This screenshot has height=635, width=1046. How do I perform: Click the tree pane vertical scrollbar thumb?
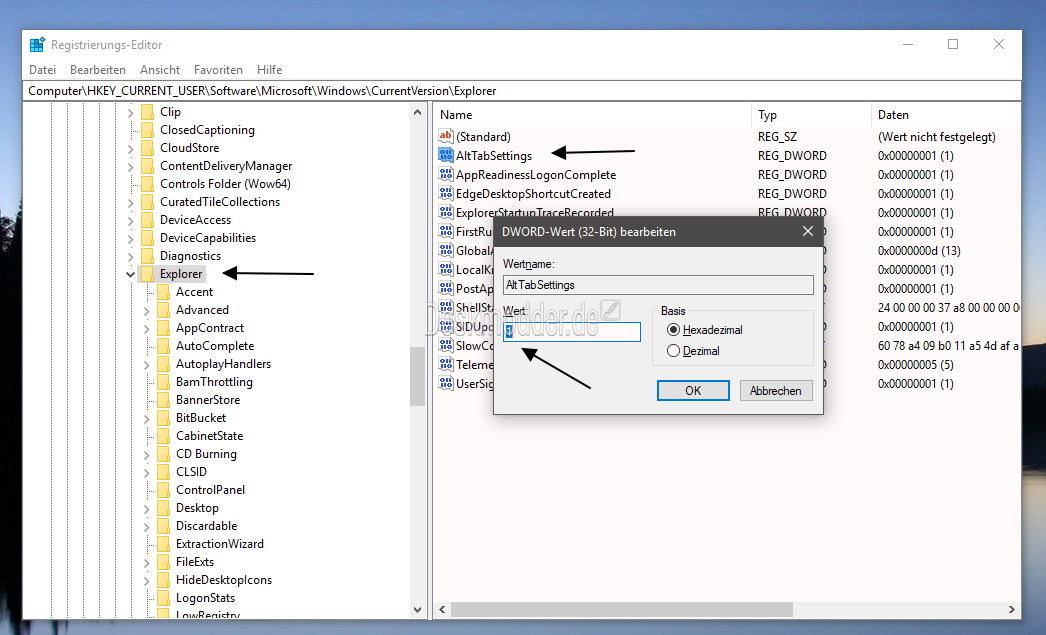[x=418, y=376]
